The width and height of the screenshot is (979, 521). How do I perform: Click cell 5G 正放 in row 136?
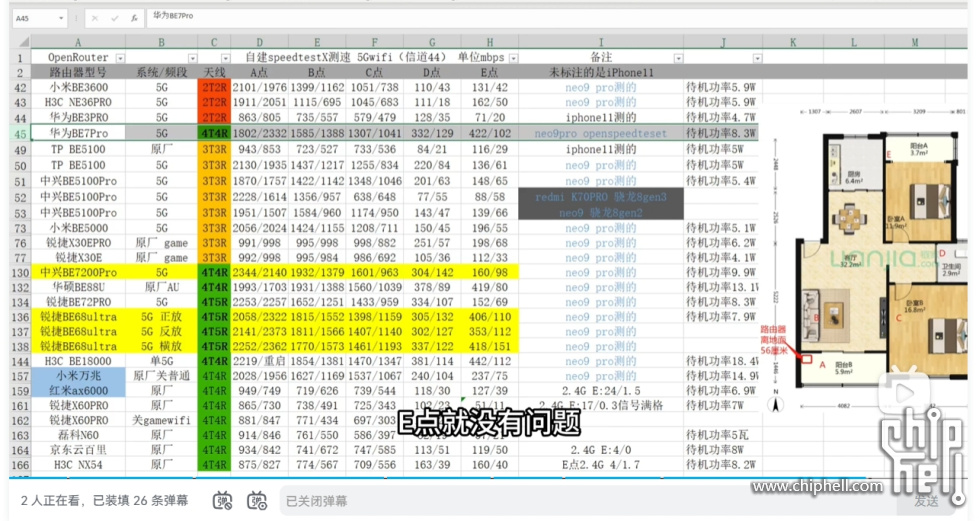[x=162, y=317]
